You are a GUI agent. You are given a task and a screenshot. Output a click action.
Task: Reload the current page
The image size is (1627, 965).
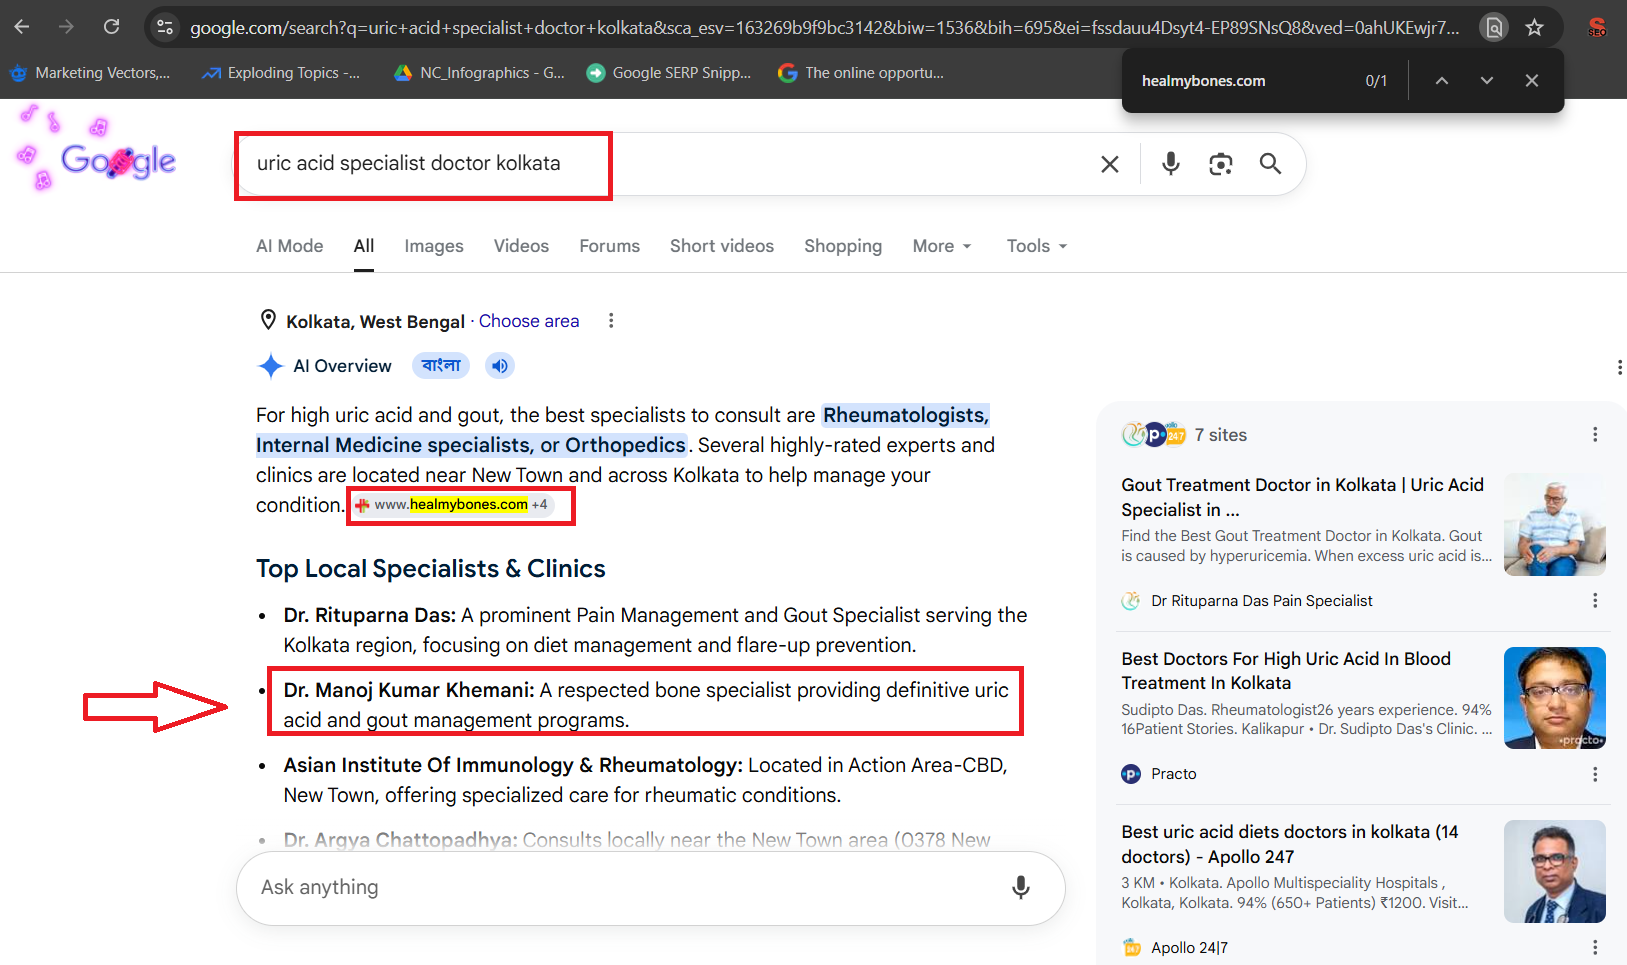point(111,27)
